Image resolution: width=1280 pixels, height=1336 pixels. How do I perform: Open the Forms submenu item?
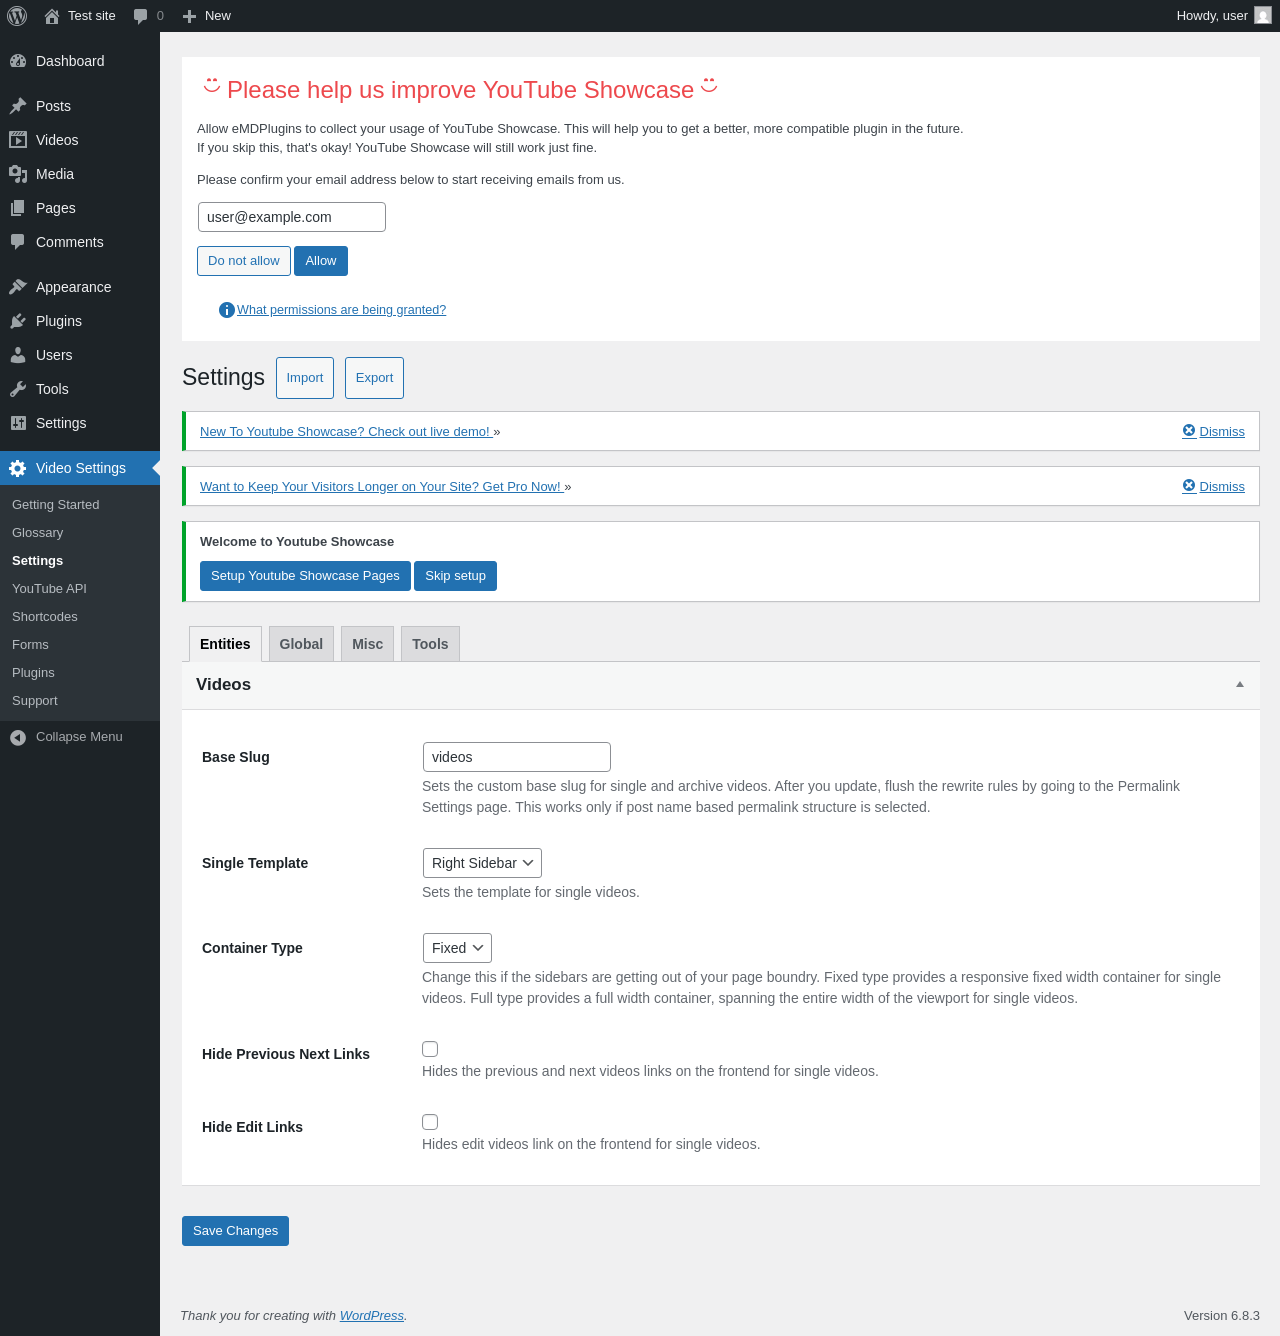click(30, 645)
